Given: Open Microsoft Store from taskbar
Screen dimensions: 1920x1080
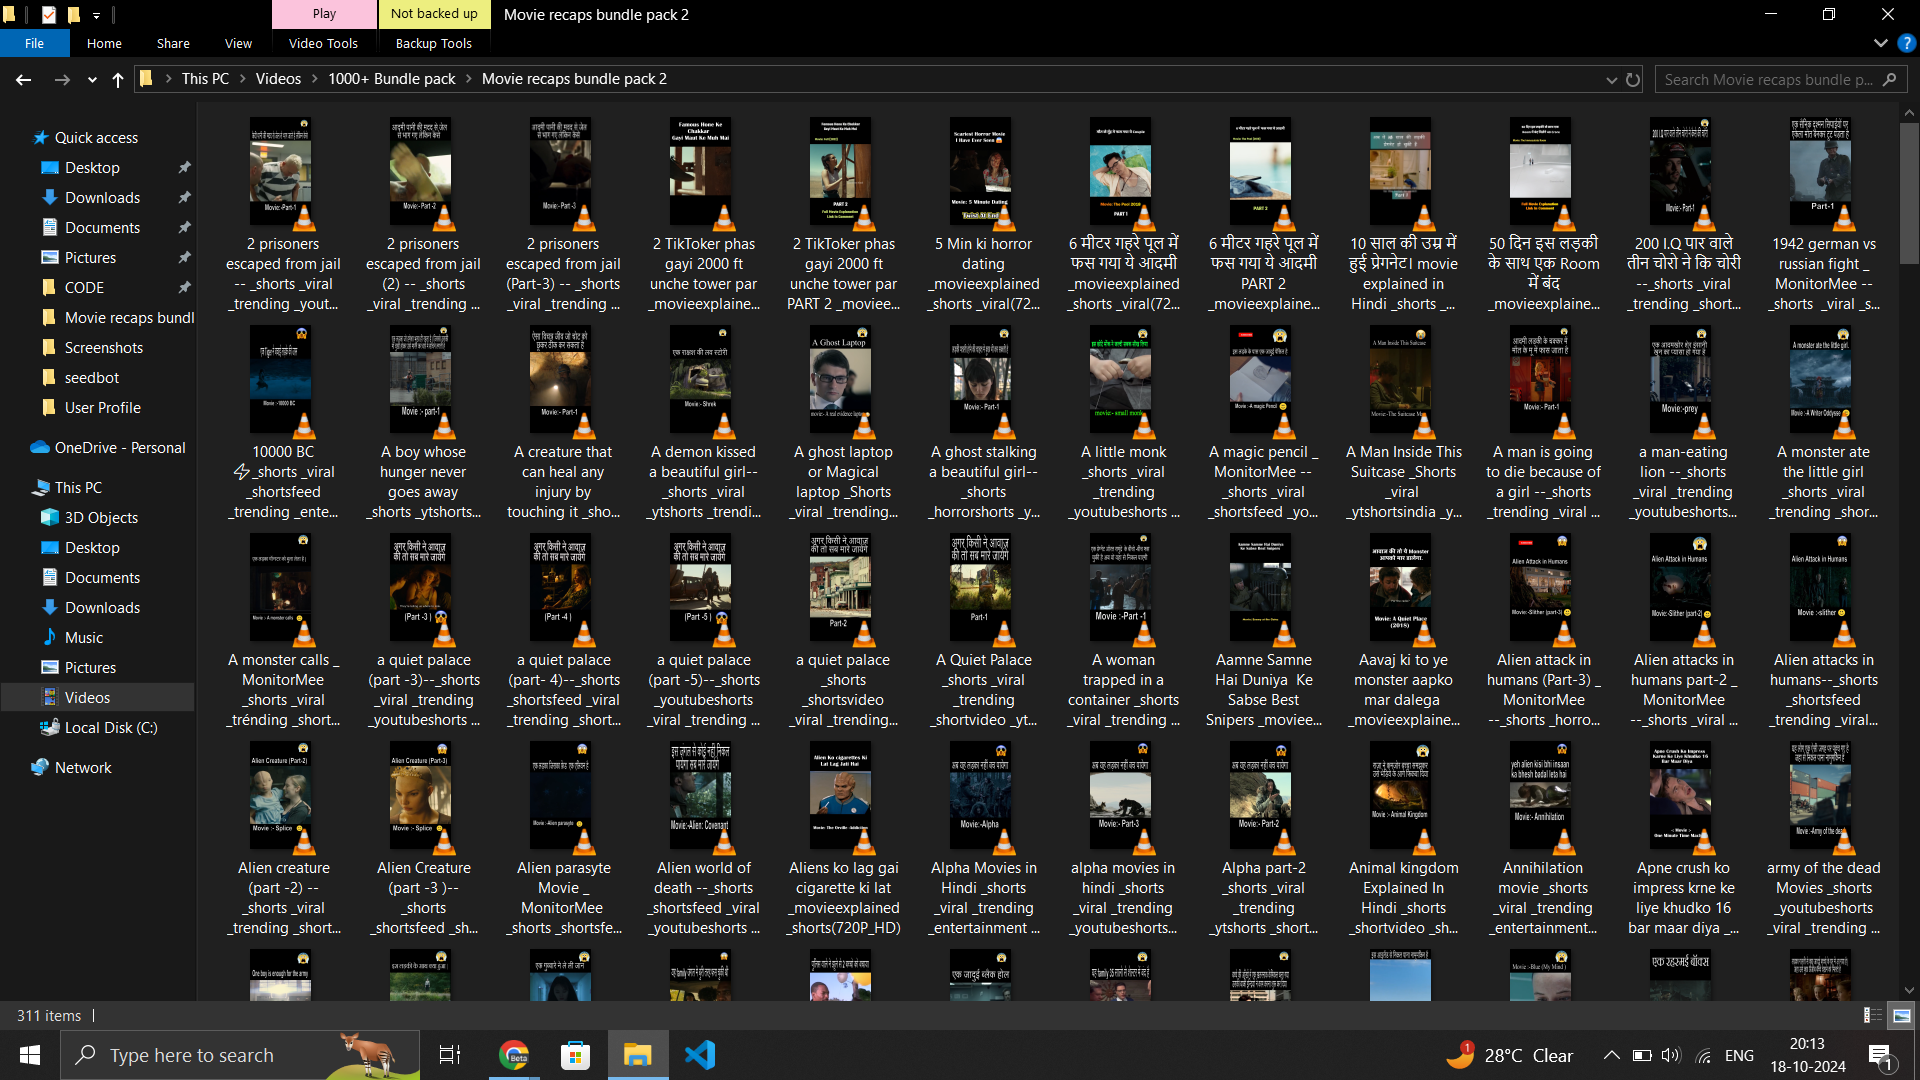Looking at the screenshot, I should pyautogui.click(x=575, y=1055).
